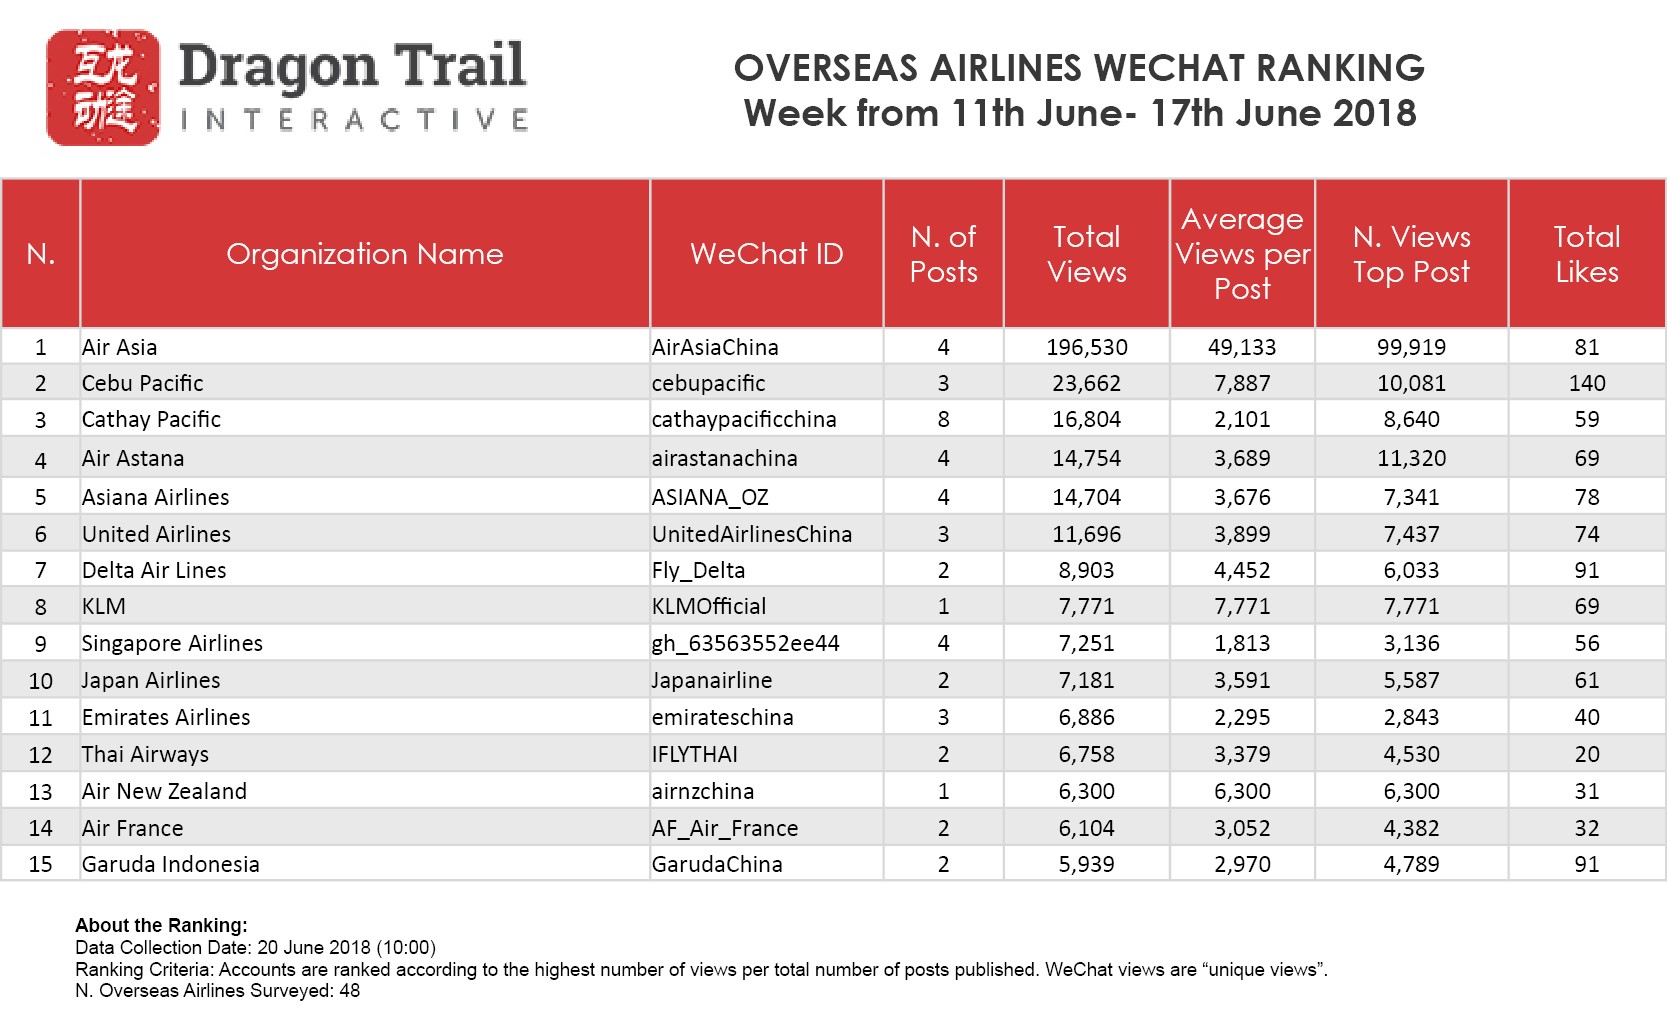Click the Dragon Trail Interactive wordmark
This screenshot has width=1667, height=1036.
tap(353, 87)
